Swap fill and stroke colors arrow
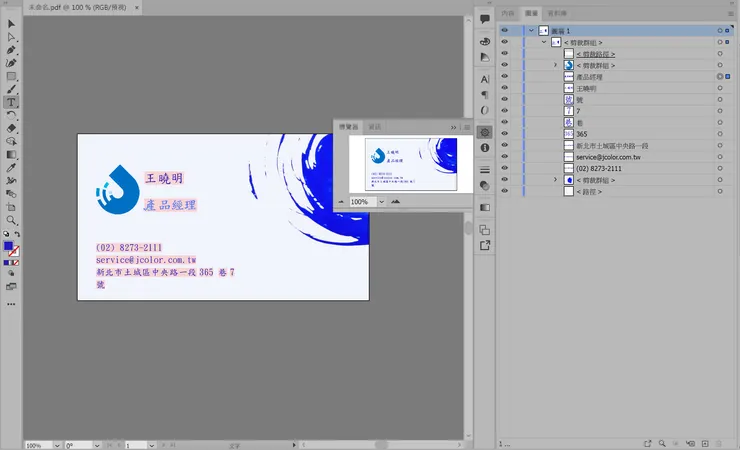 pyautogui.click(x=17, y=234)
